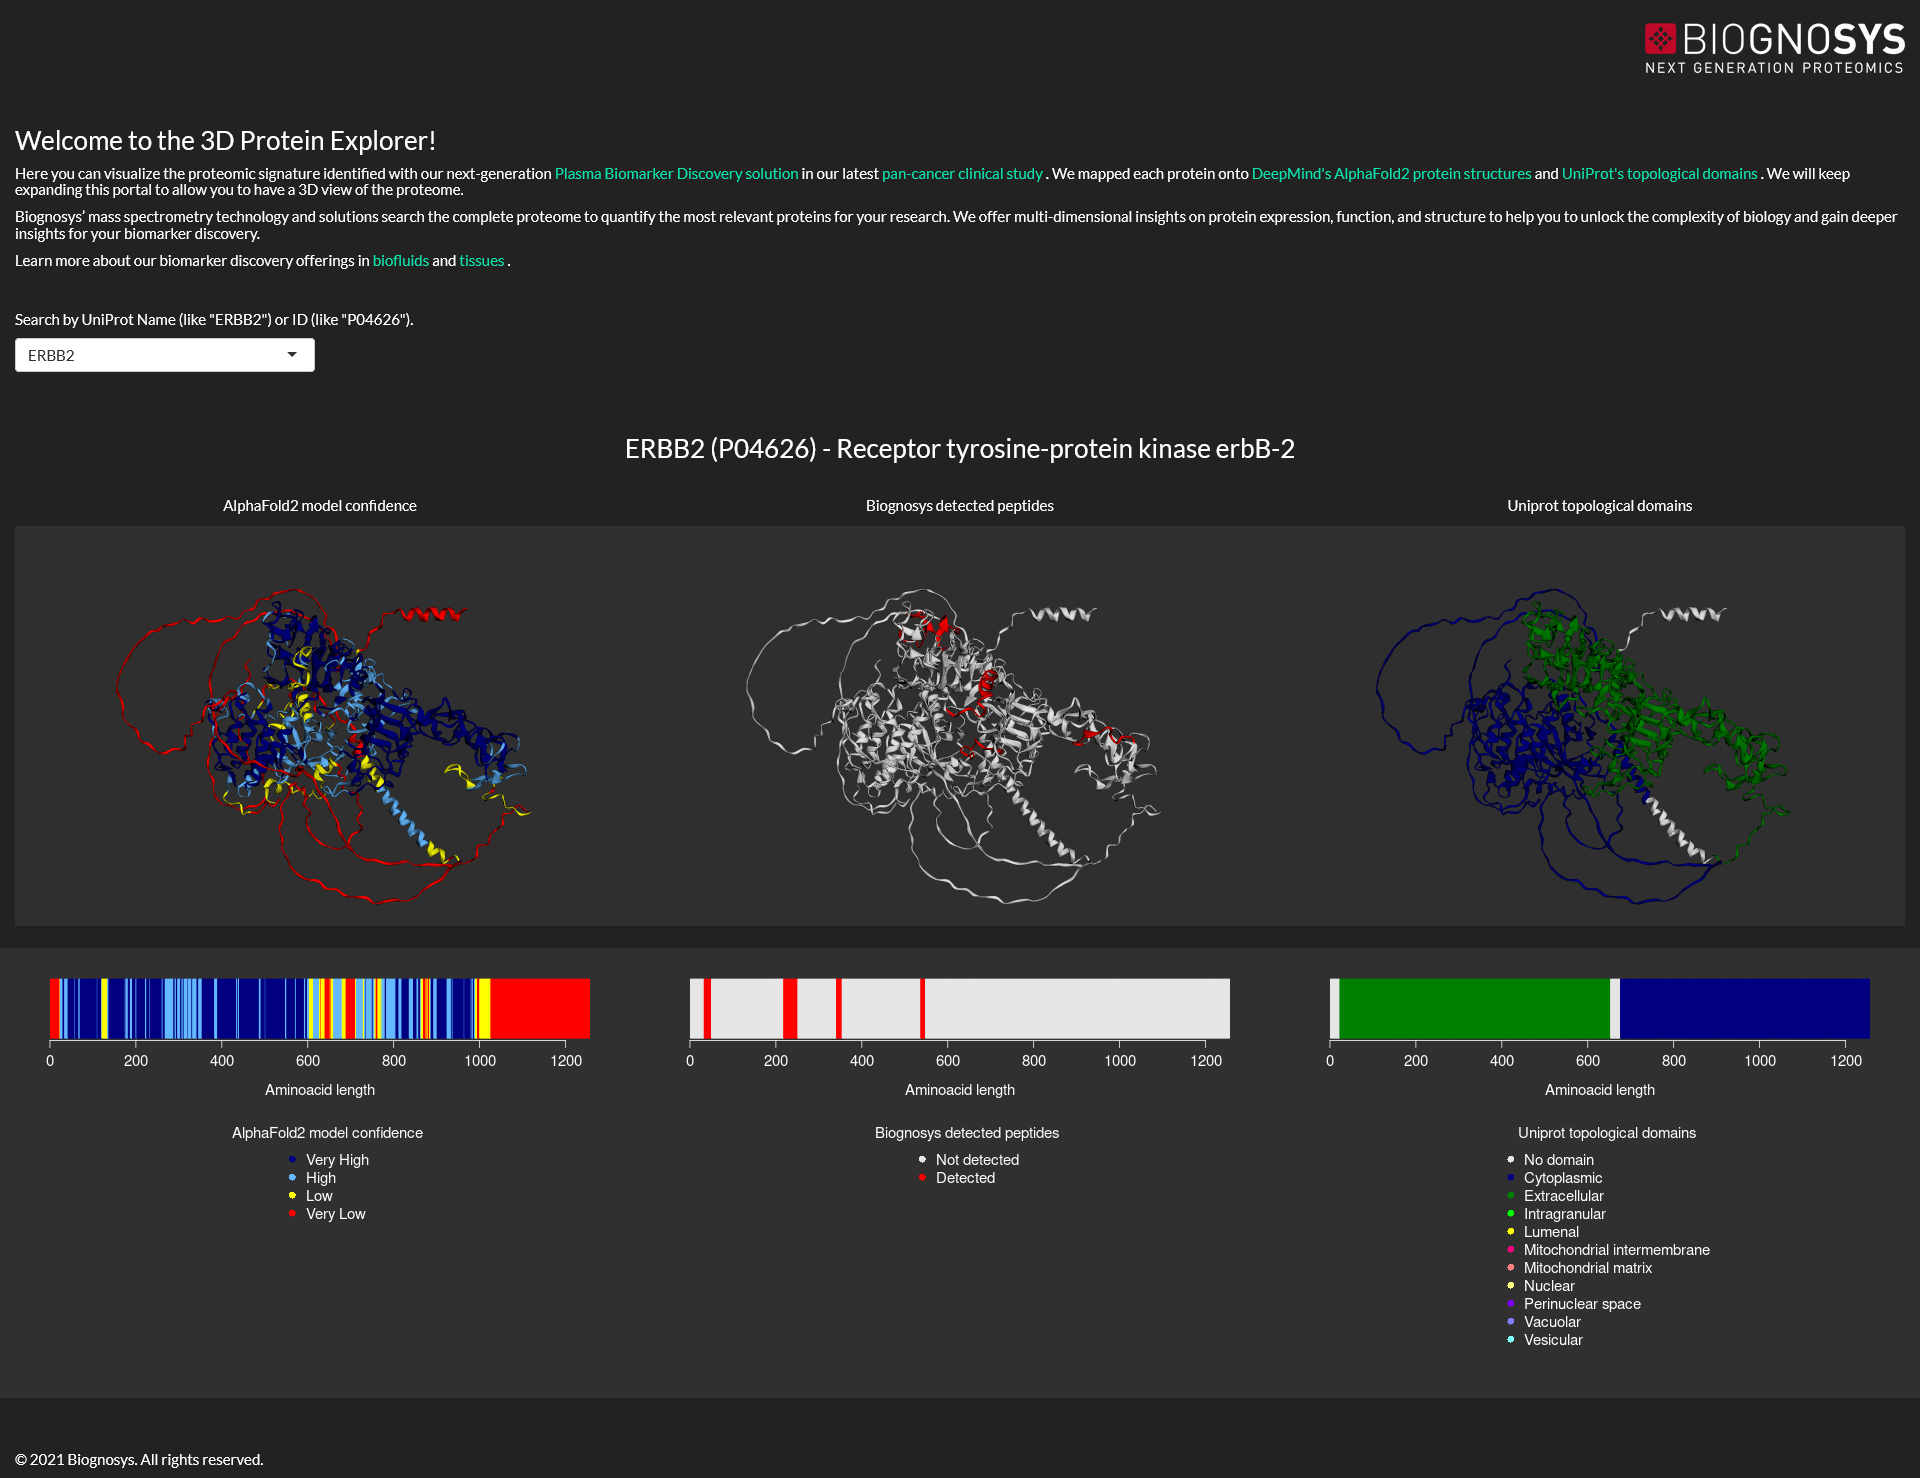
Task: Toggle the Mitochondrial intermembrane legend entry
Action: 1608,1250
